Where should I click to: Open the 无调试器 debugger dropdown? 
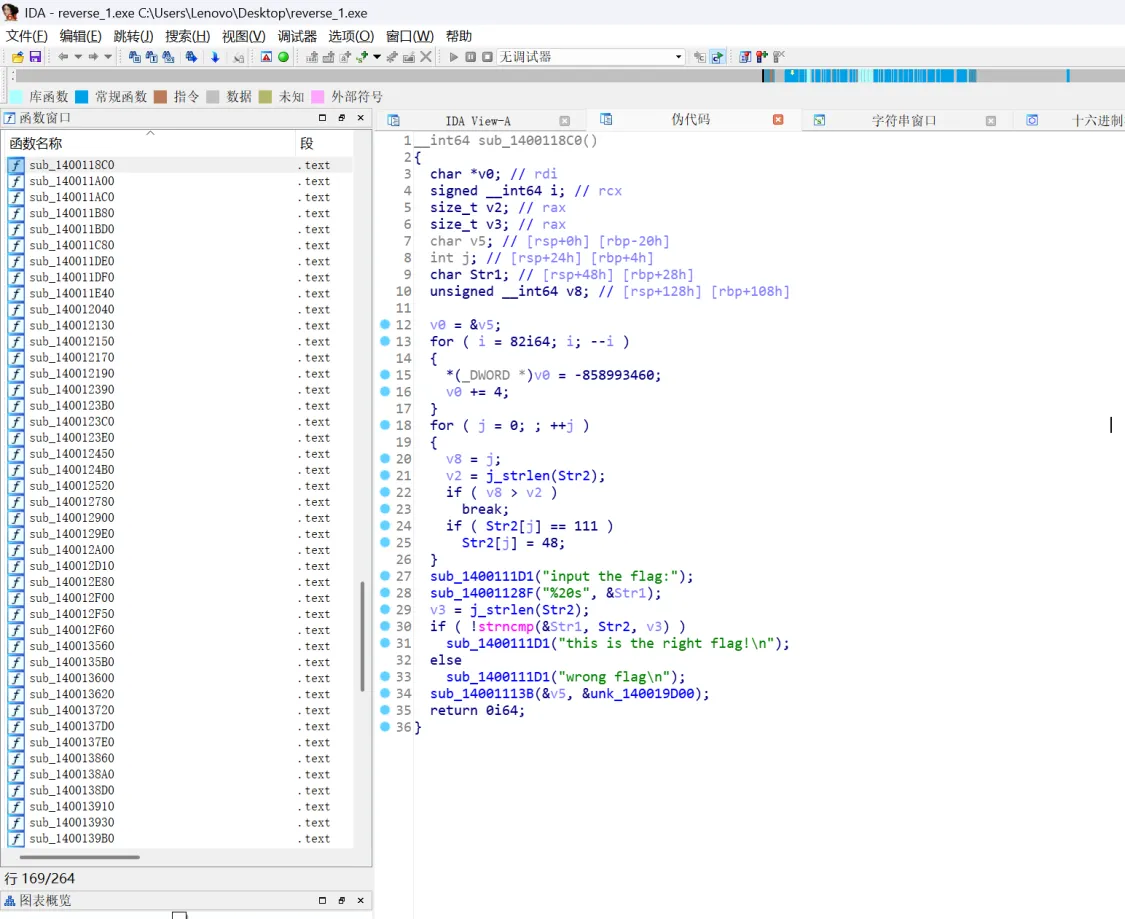click(x=590, y=57)
